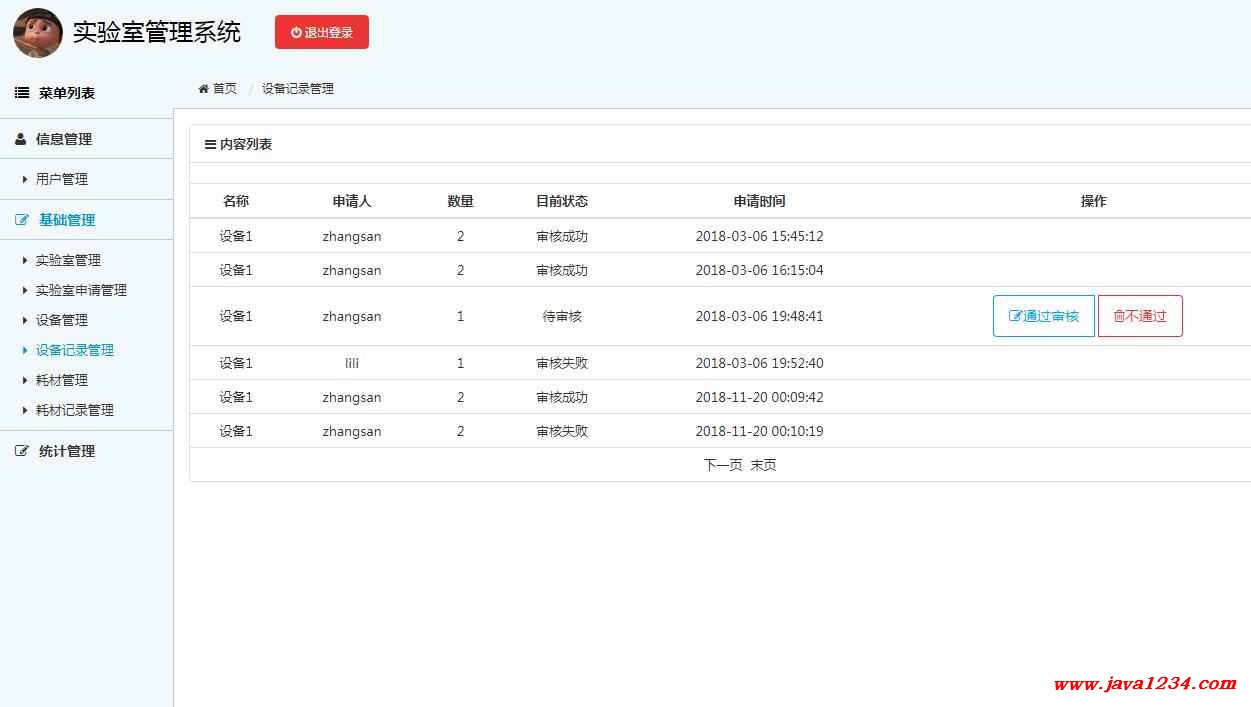1251x707 pixels.
Task: Click the edit icon in 通过审核 button
Action: tap(1015, 316)
